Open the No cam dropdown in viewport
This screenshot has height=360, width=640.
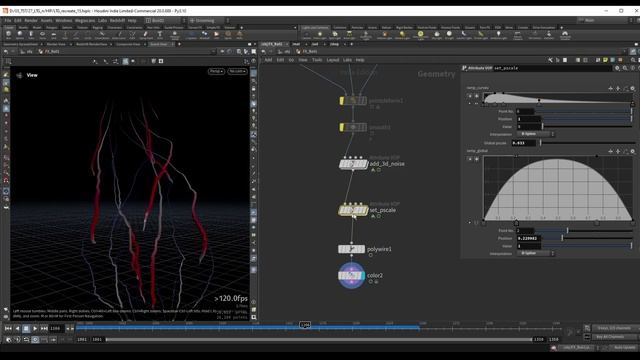[x=237, y=71]
